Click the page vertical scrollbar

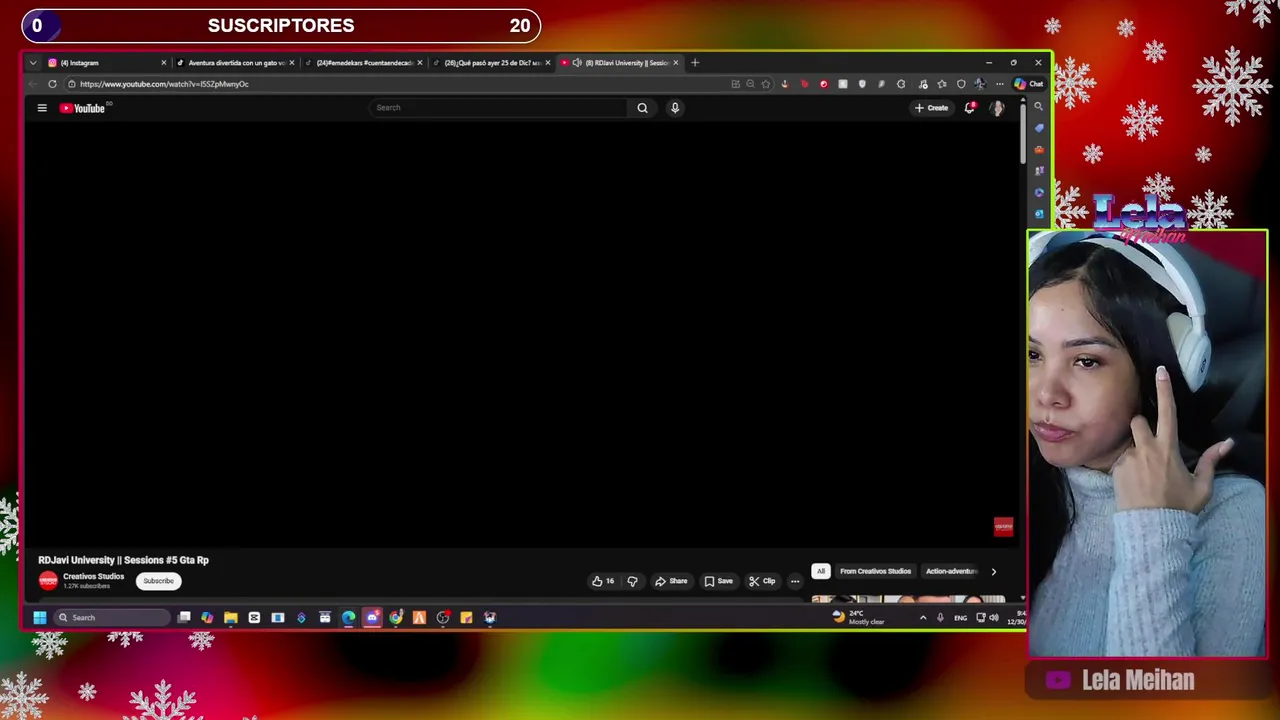pyautogui.click(x=1023, y=135)
